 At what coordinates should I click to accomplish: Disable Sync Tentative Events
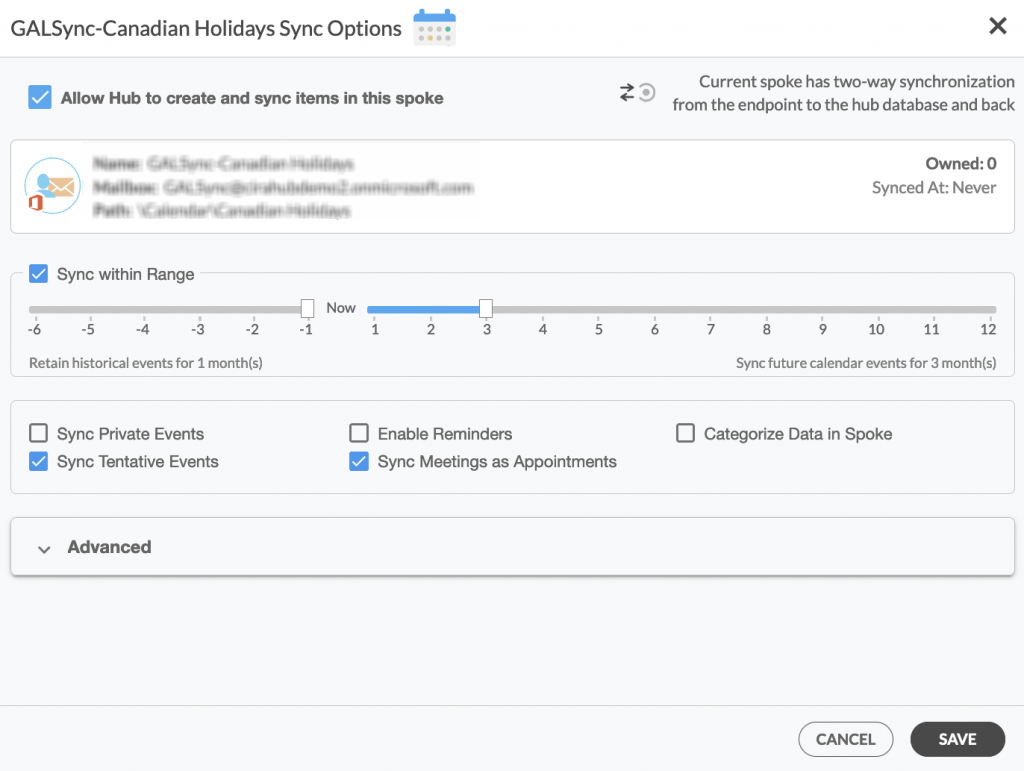click(39, 462)
